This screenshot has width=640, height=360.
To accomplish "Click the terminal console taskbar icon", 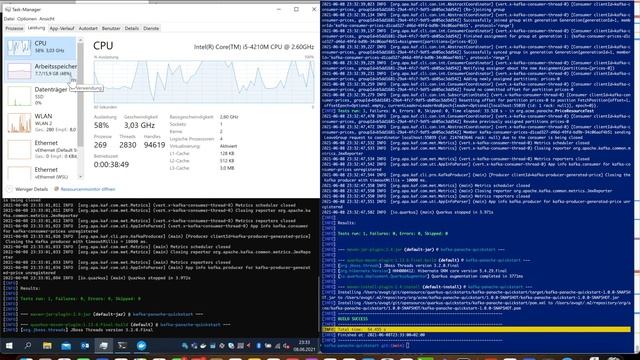I will click(x=122, y=346).
